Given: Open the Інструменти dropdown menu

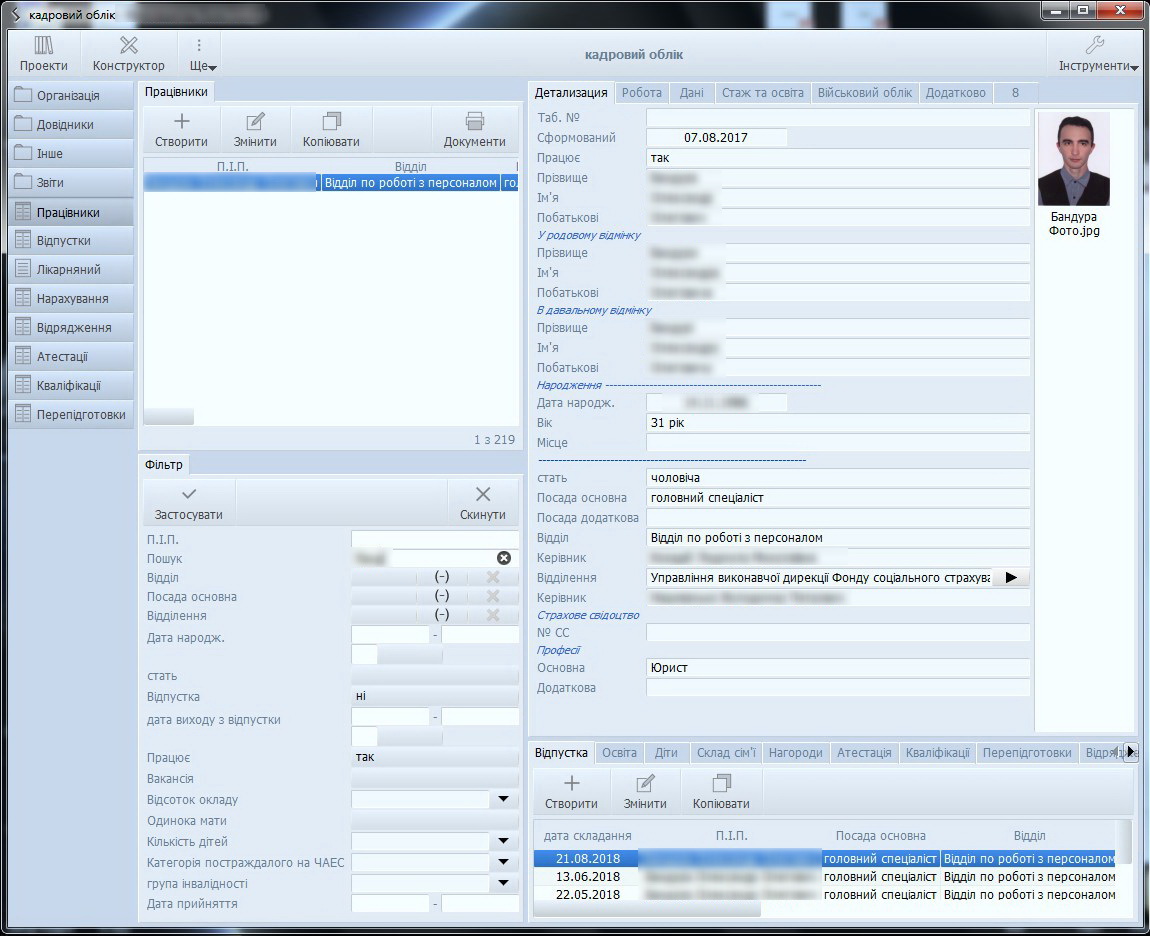Looking at the screenshot, I should 1096,54.
